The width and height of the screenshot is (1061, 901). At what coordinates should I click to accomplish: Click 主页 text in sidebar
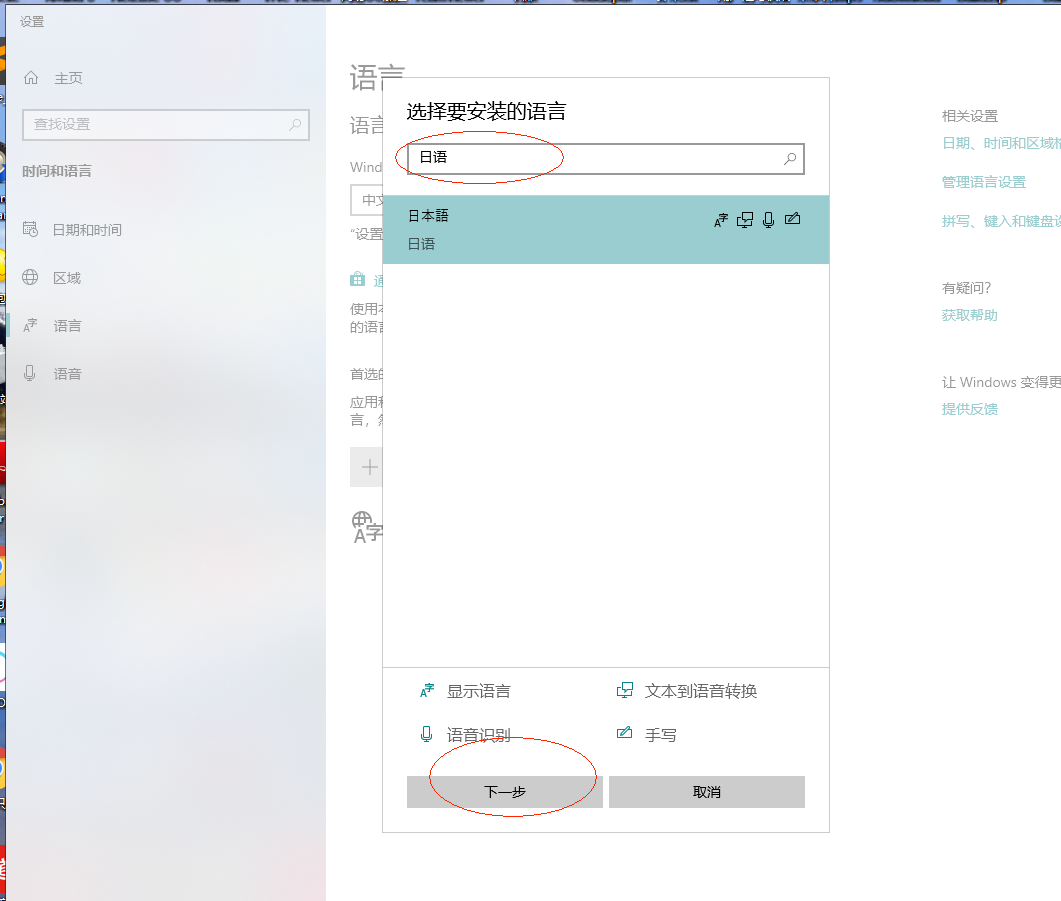click(68, 78)
